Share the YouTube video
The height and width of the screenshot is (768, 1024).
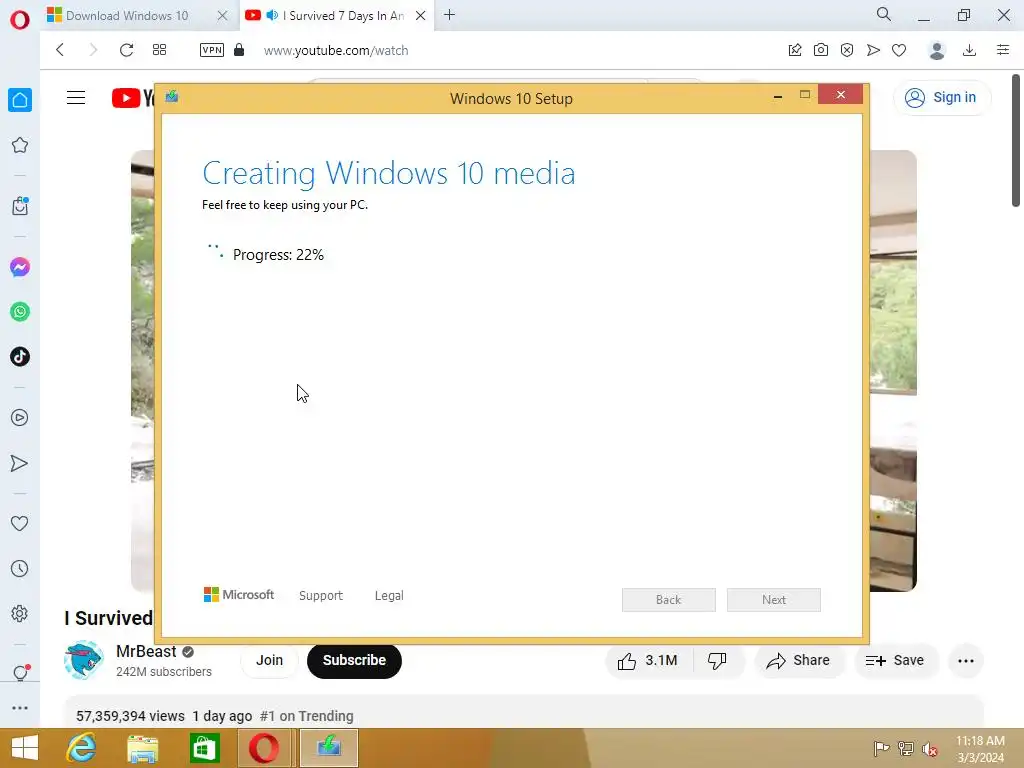tap(799, 661)
